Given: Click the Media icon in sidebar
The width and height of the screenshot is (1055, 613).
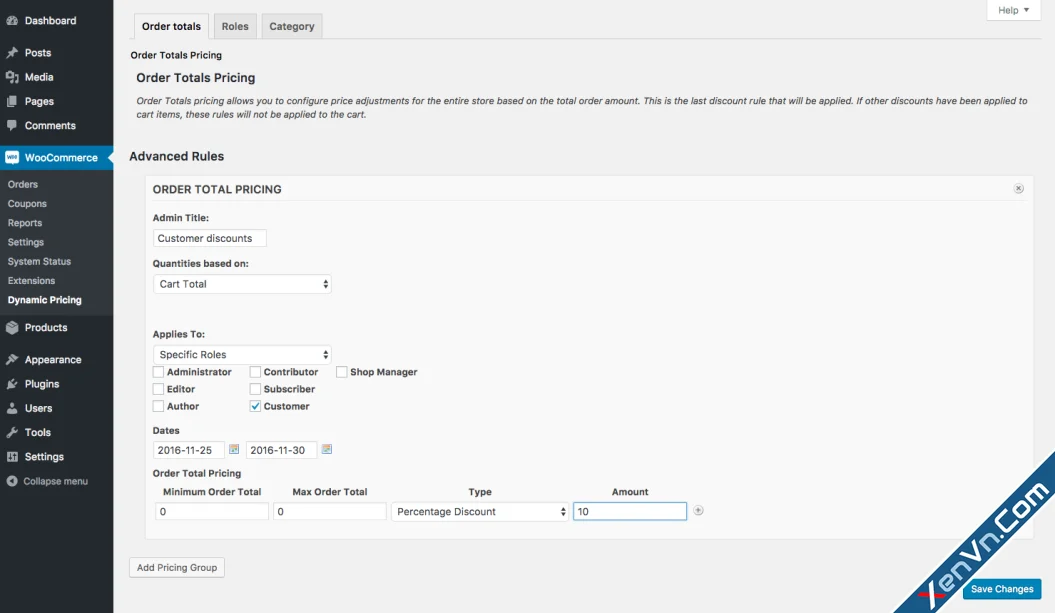Looking at the screenshot, I should click(12, 77).
